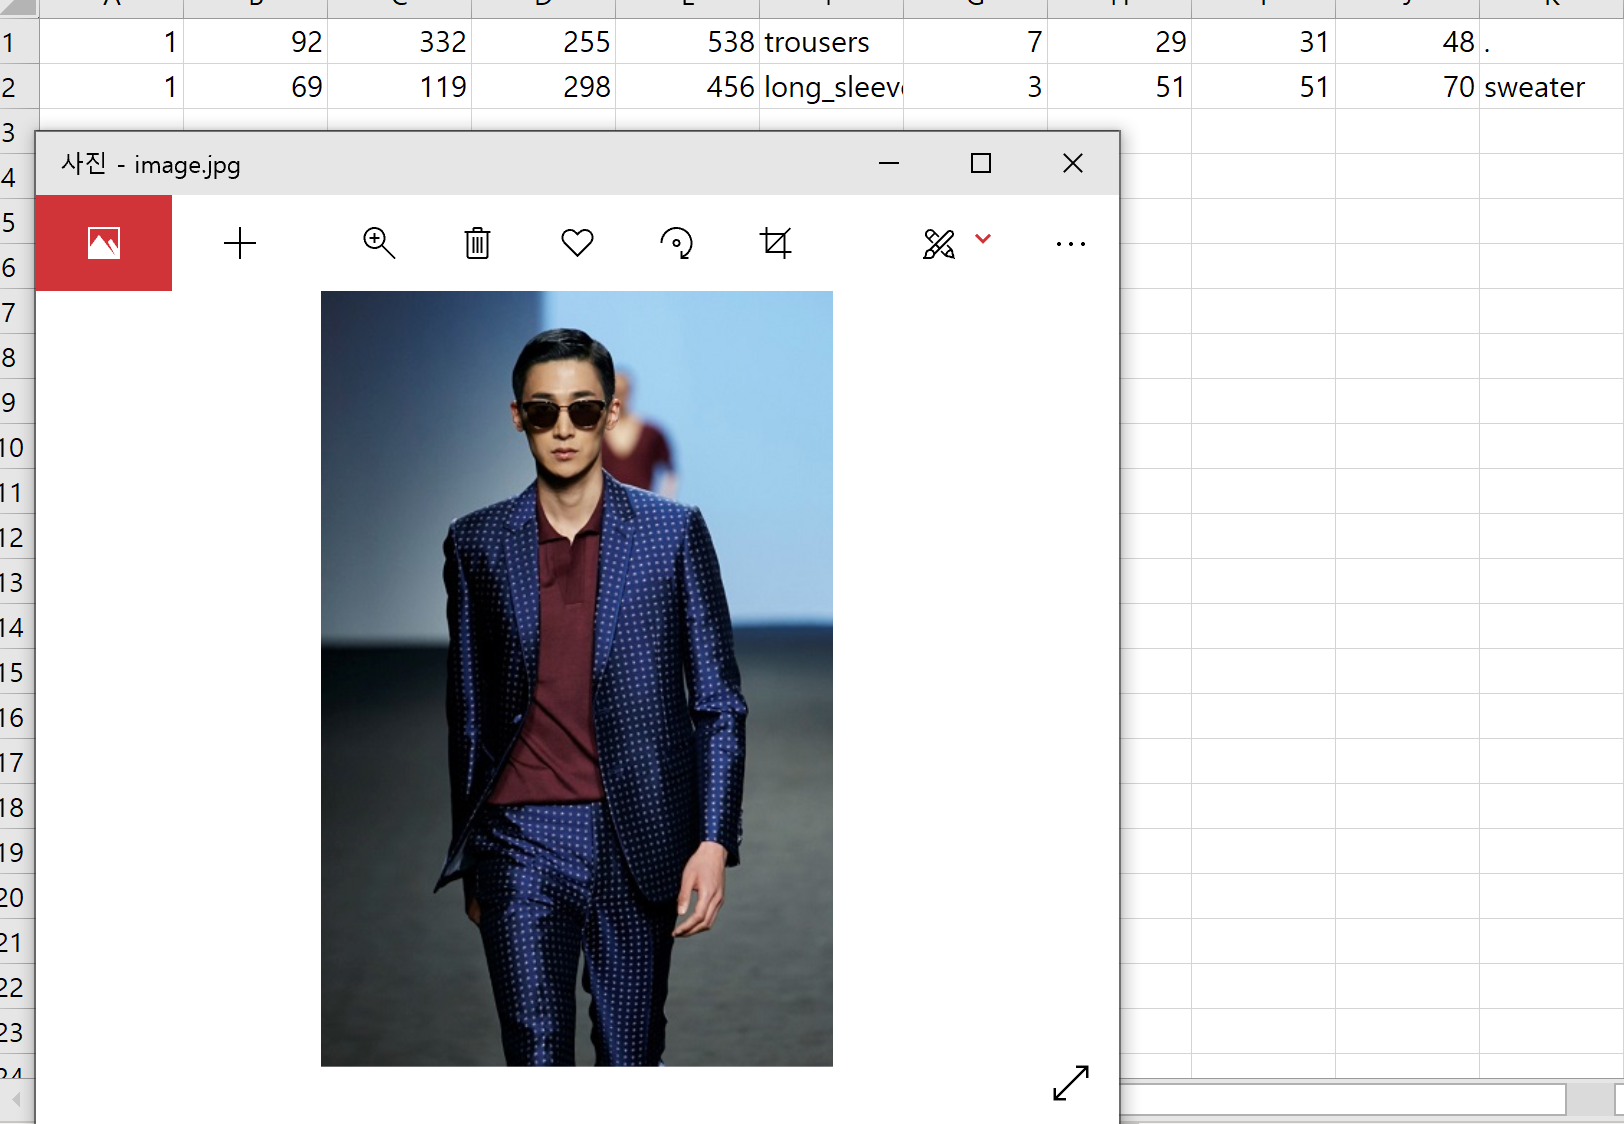Delete the image with the trash icon
Screen dimensions: 1624x1124
[x=478, y=243]
